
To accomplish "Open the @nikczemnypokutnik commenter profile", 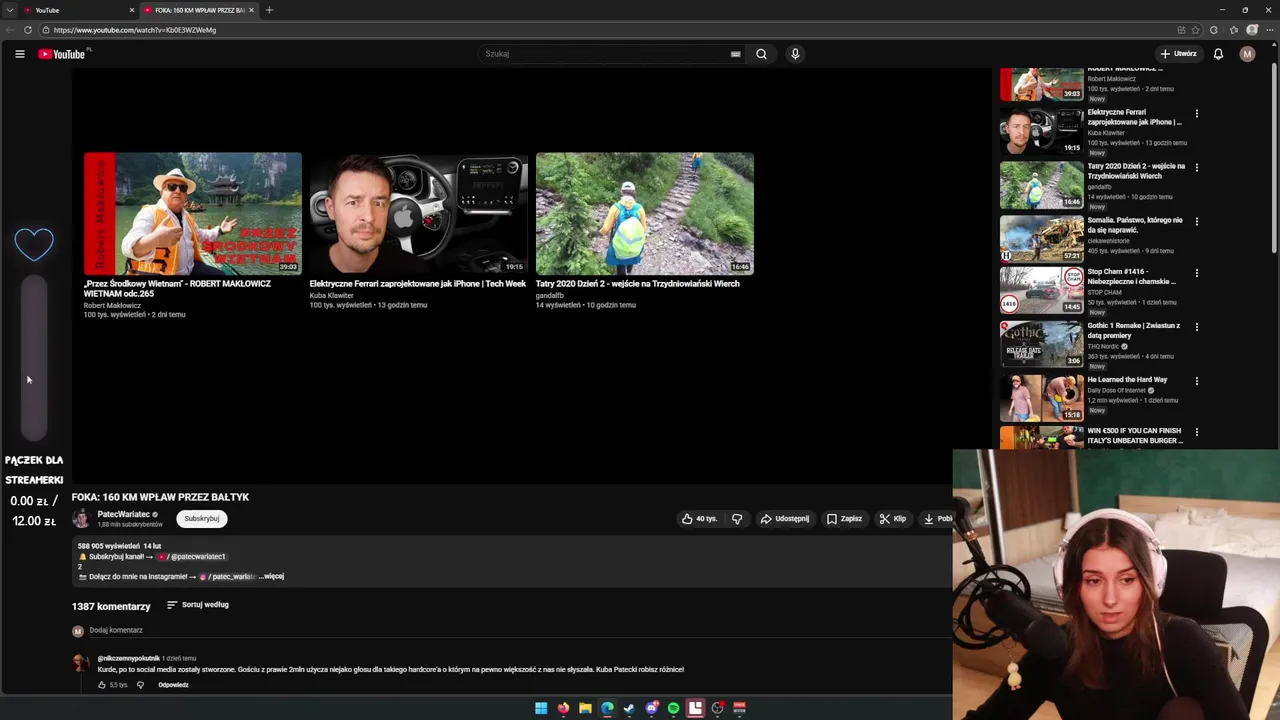I will (128, 658).
